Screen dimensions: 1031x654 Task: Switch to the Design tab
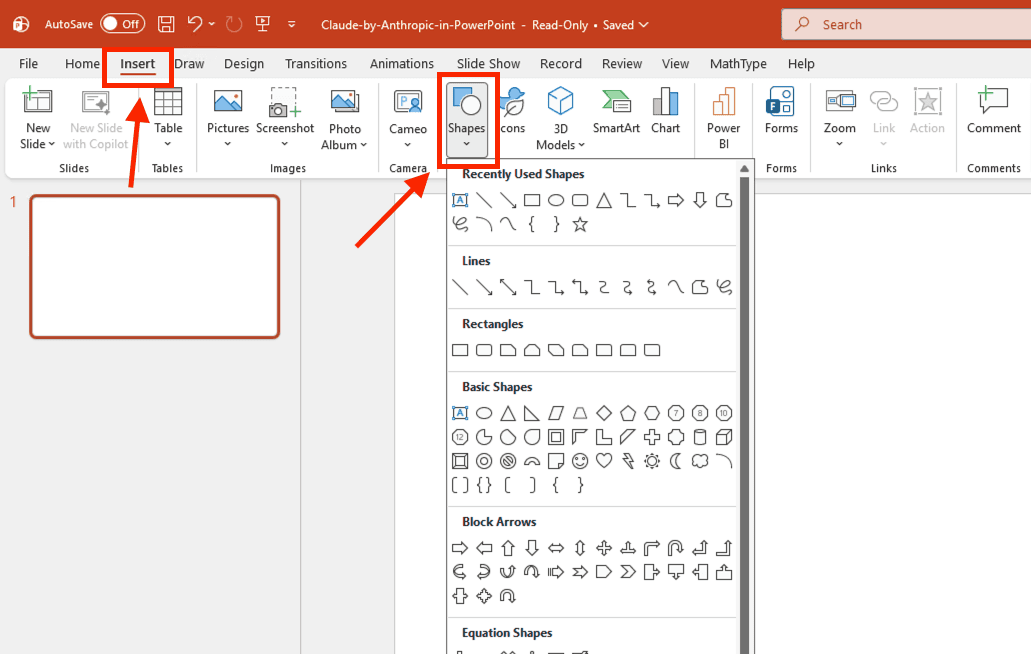tap(244, 64)
